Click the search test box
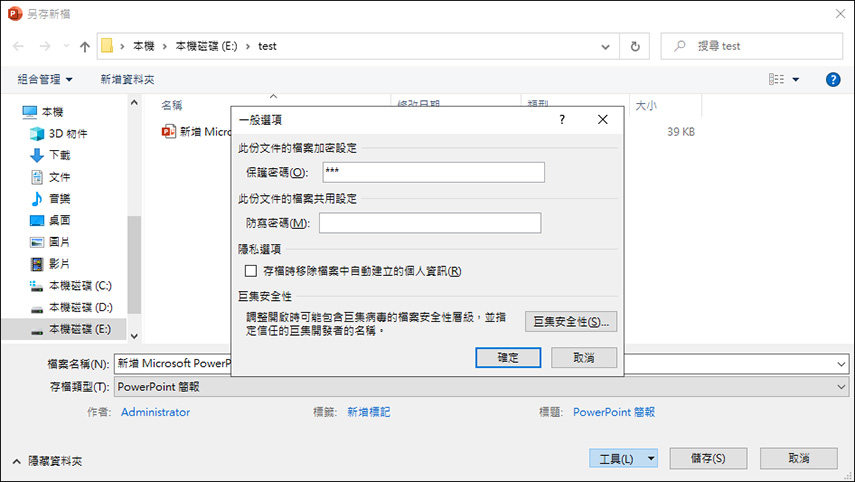This screenshot has width=855, height=482. click(751, 46)
